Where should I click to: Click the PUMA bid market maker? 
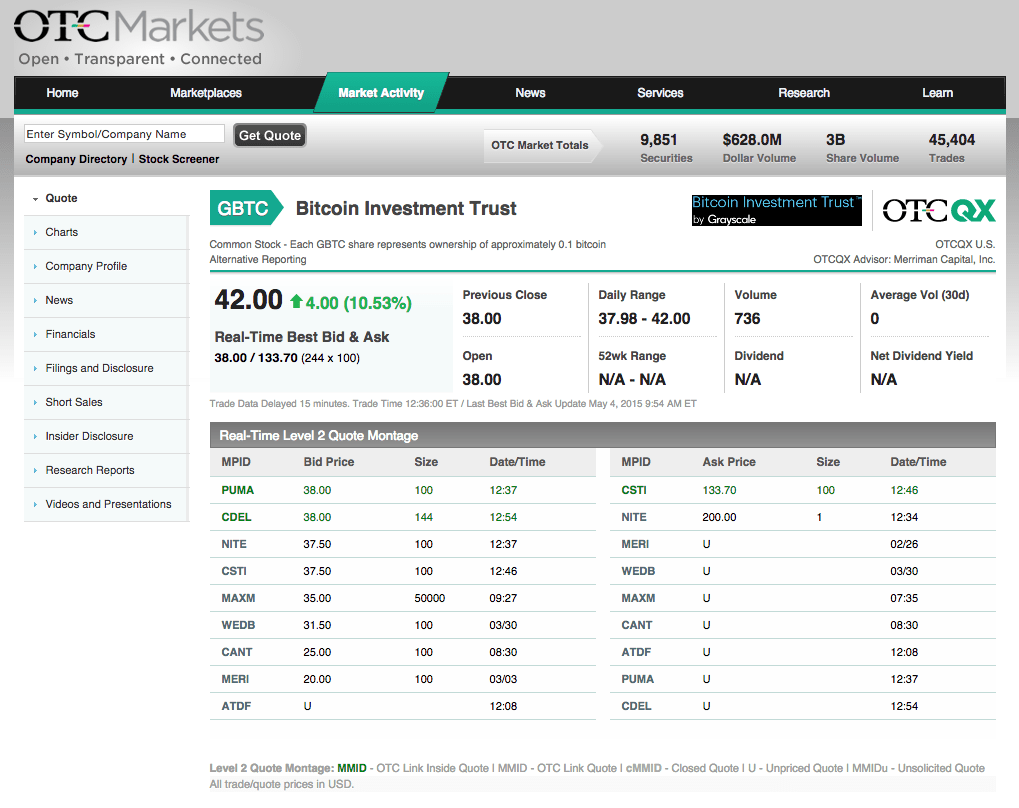(x=238, y=490)
